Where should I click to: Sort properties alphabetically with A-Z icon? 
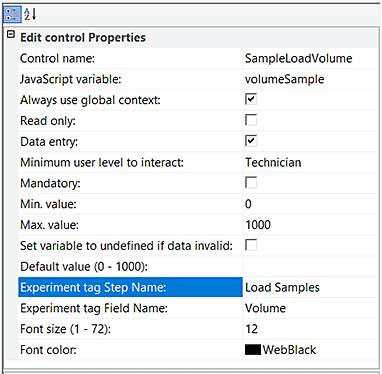click(30, 14)
